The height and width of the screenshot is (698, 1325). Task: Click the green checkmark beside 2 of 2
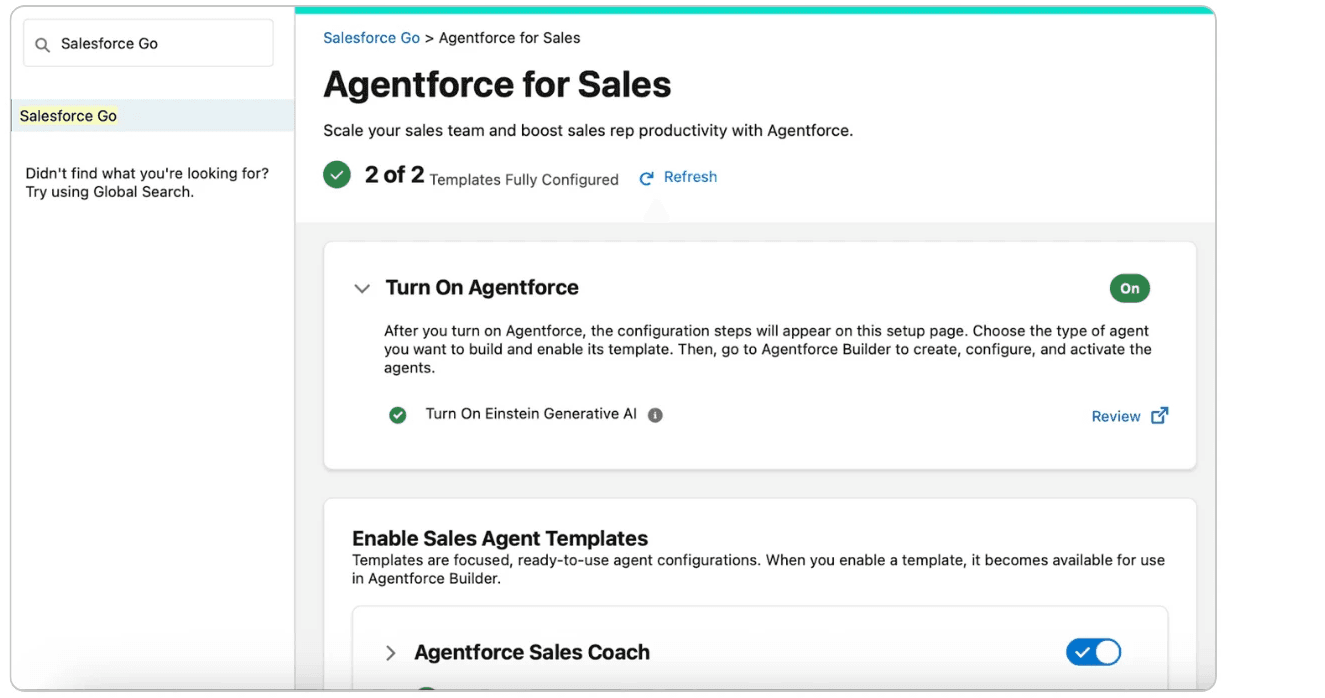click(337, 176)
